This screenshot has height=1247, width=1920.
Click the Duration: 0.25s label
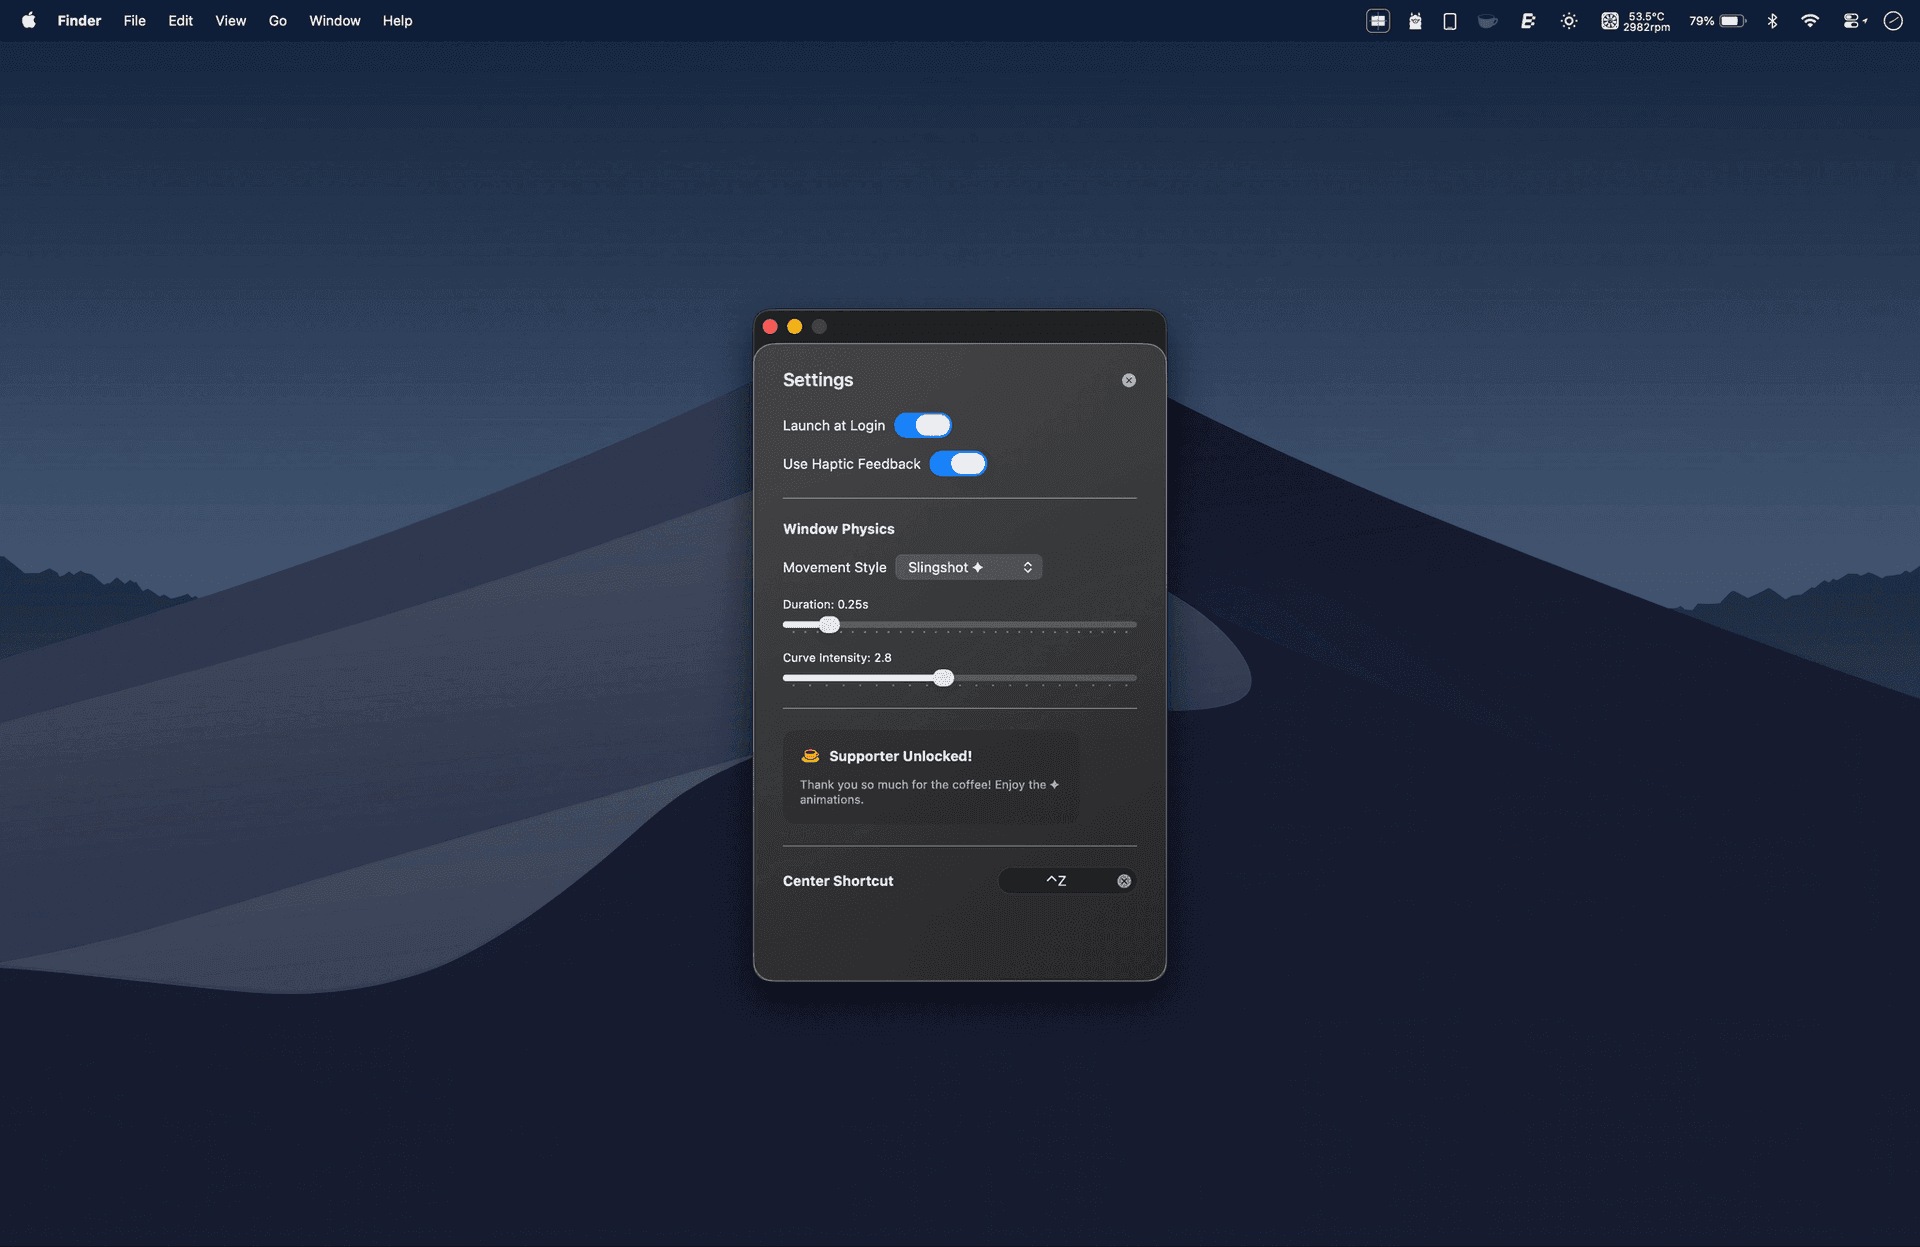click(x=825, y=604)
